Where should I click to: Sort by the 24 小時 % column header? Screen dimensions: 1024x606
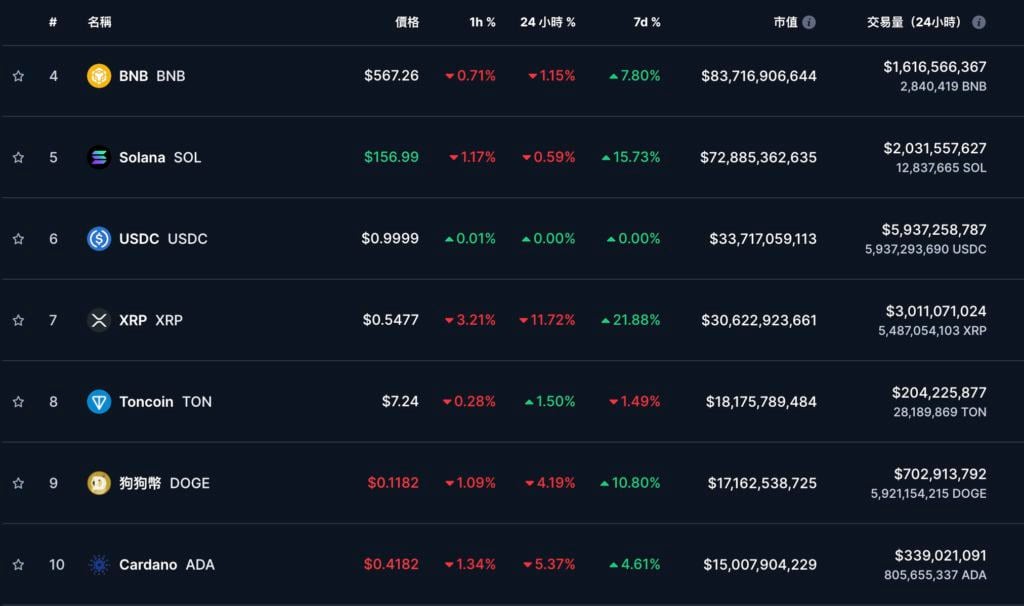pos(547,22)
